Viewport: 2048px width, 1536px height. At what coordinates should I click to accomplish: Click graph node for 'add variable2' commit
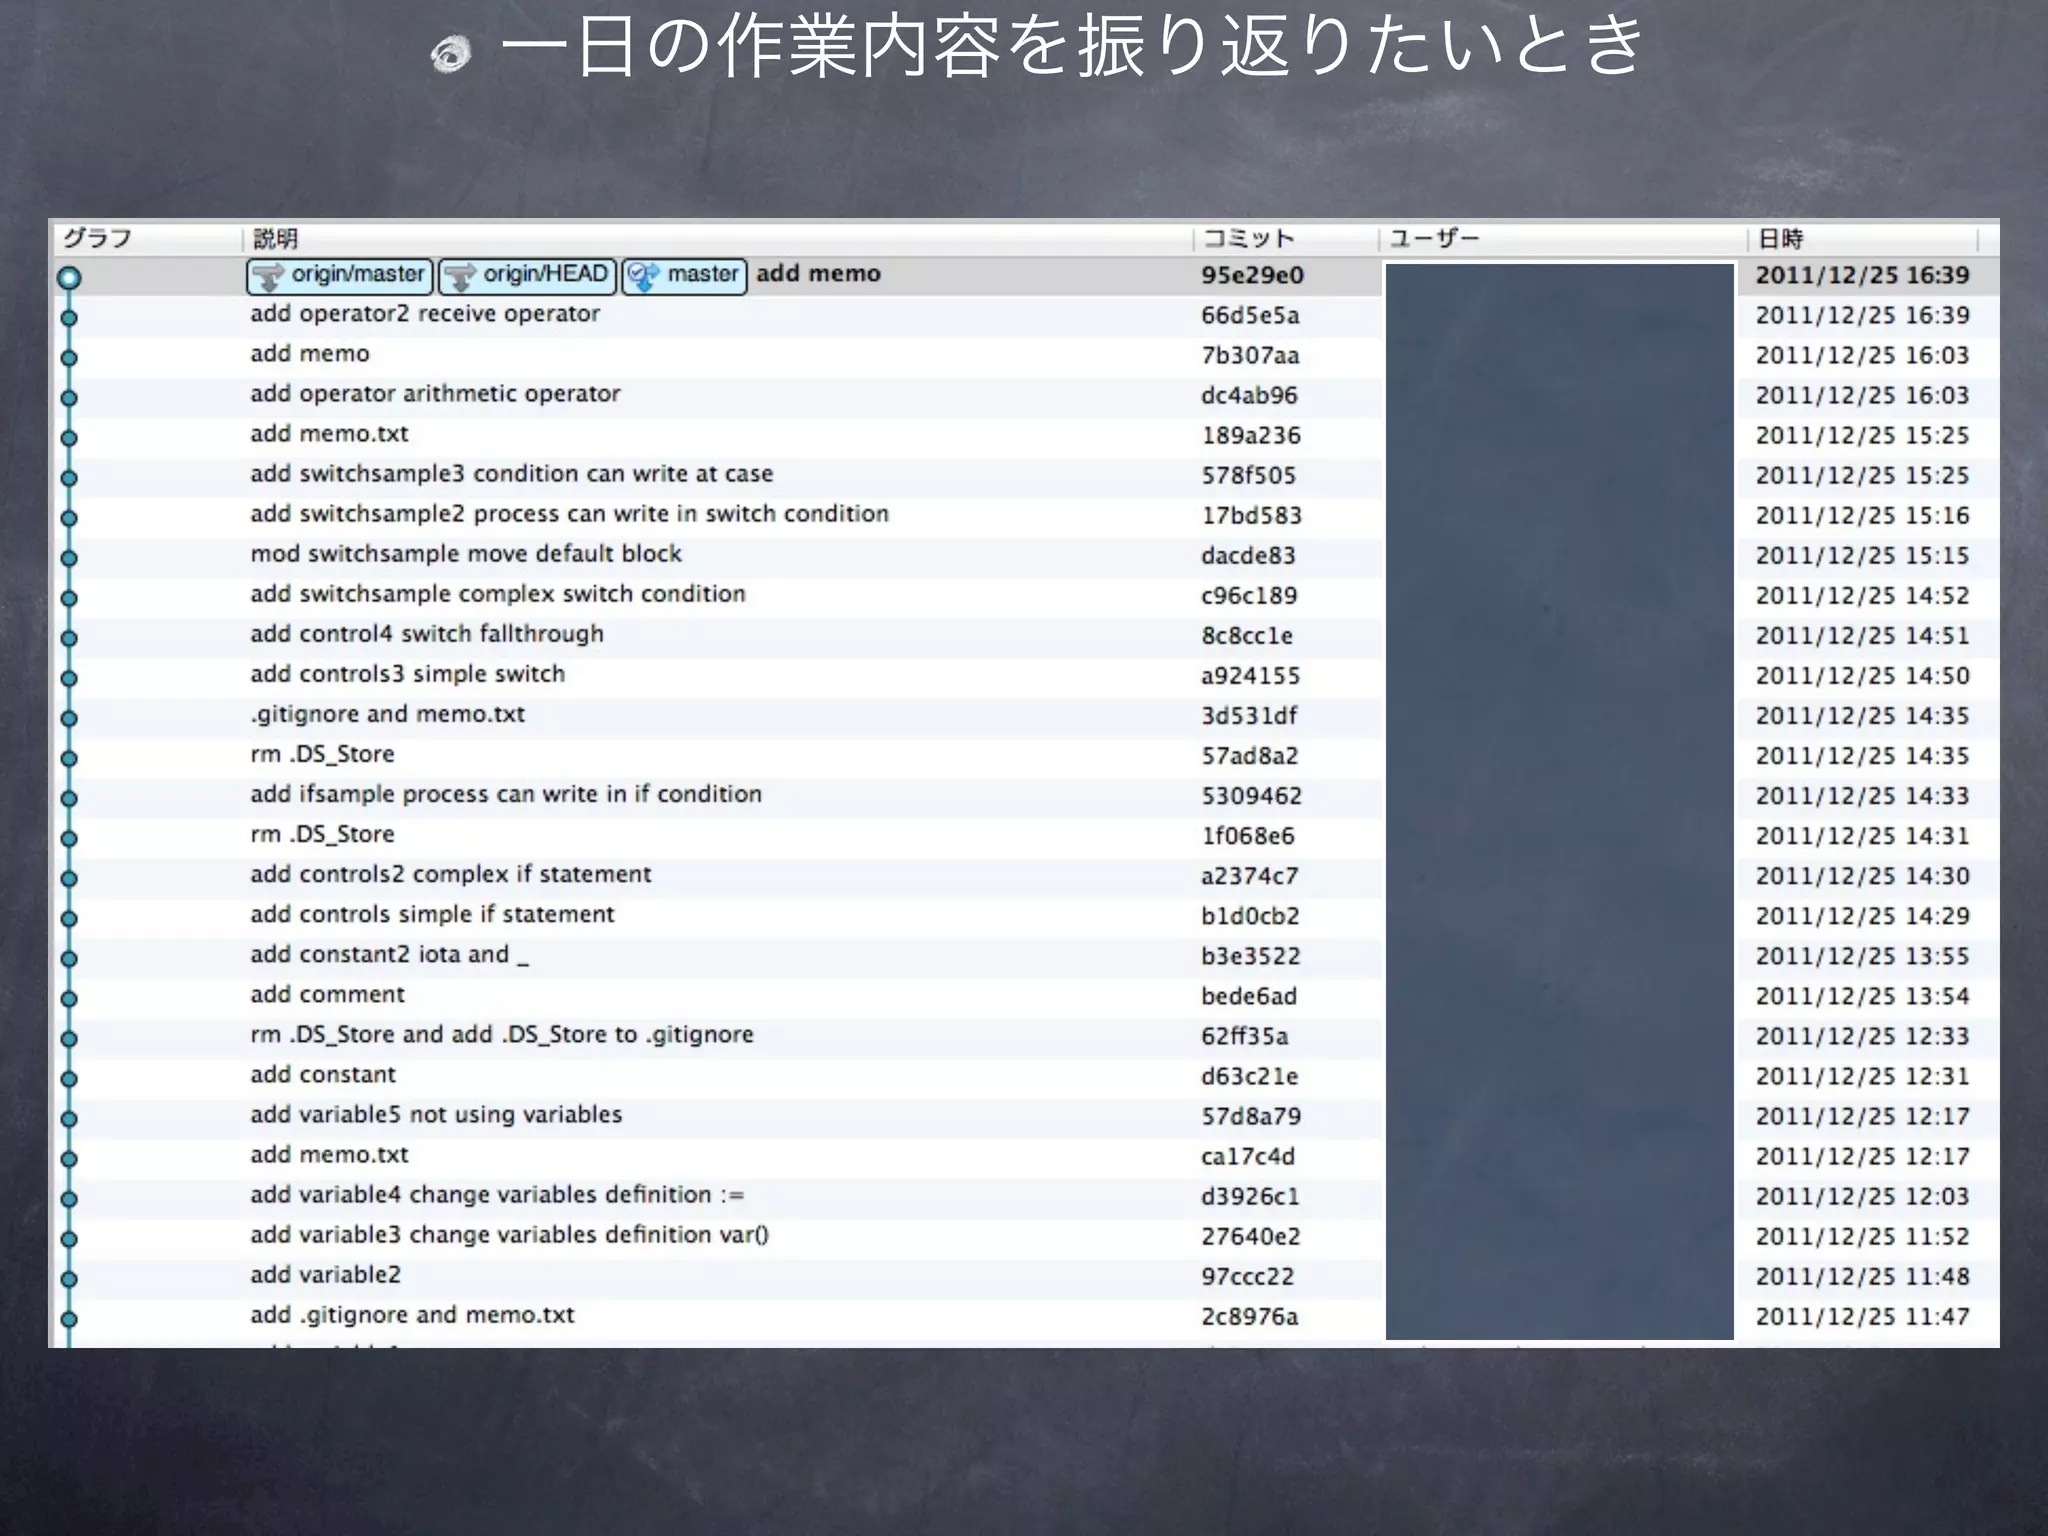coord(69,1278)
